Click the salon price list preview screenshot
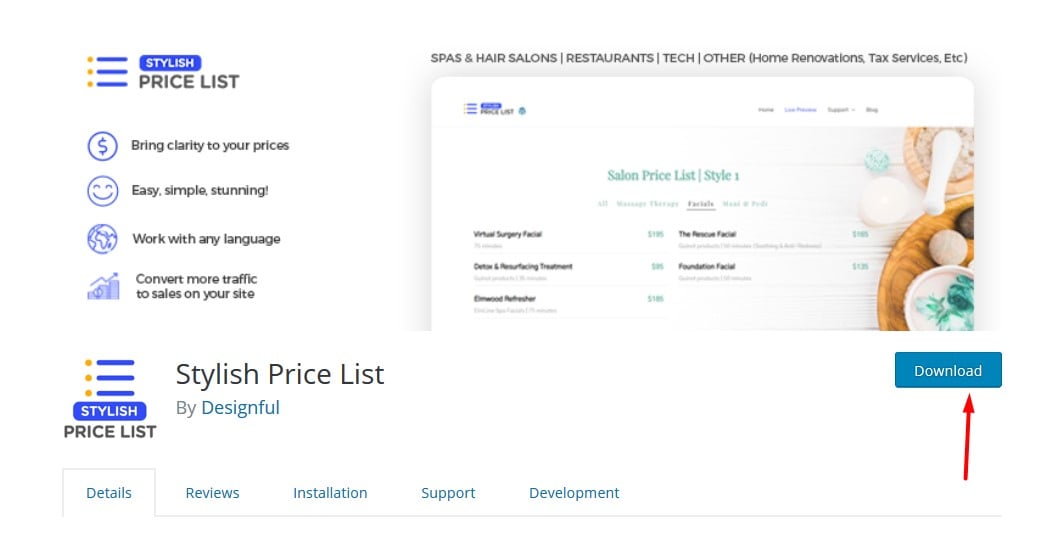The image size is (1058, 547). coord(702,204)
